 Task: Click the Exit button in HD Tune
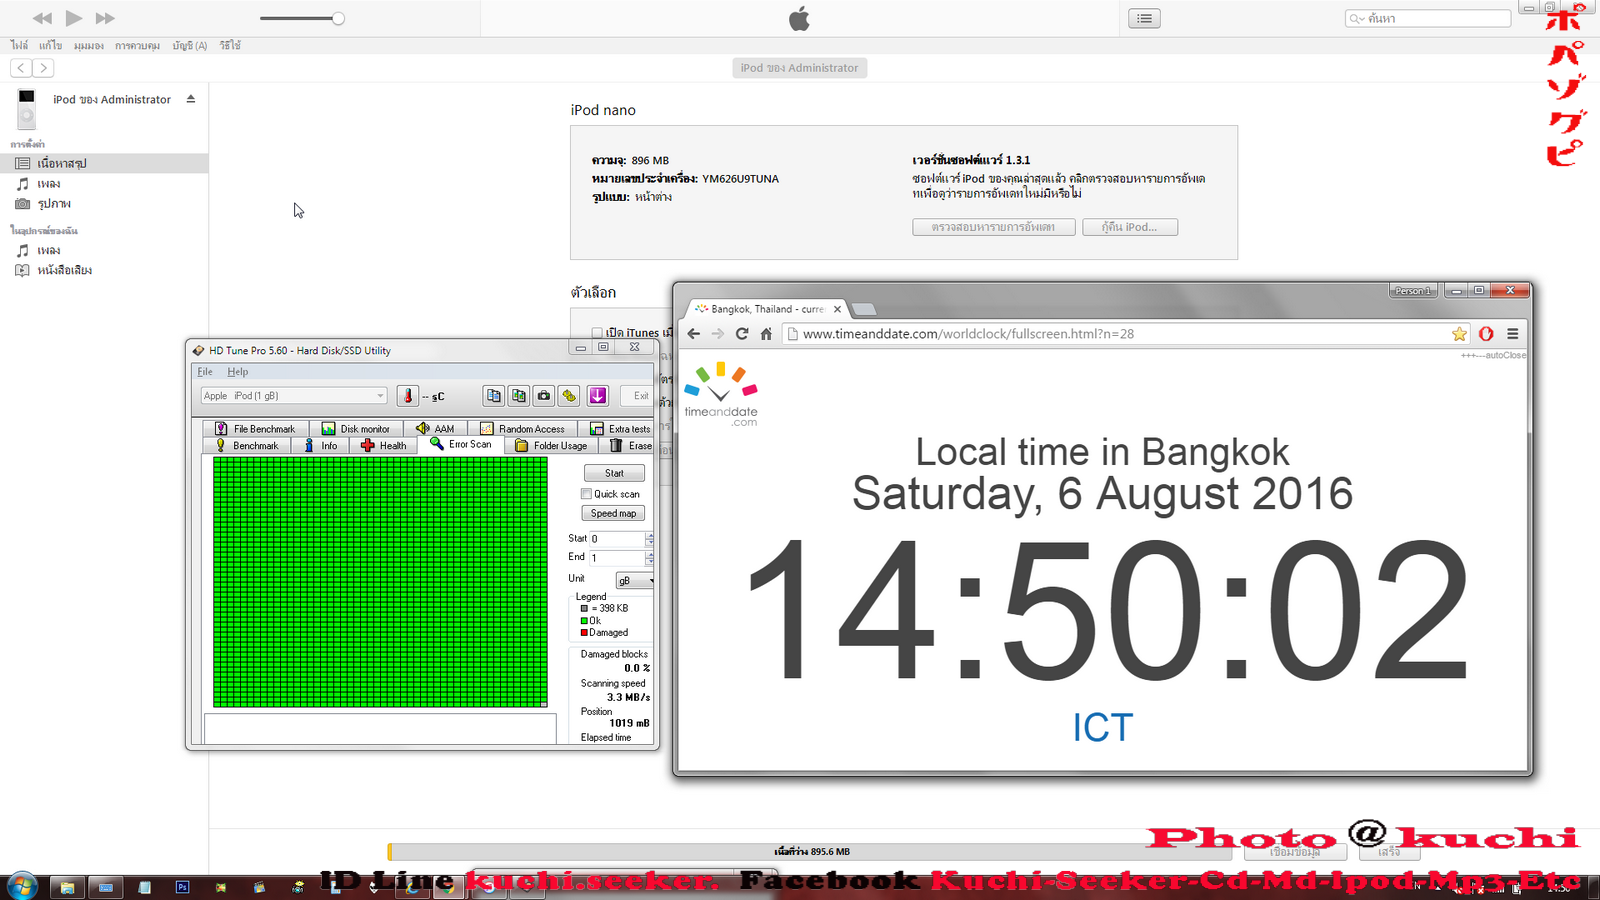640,396
